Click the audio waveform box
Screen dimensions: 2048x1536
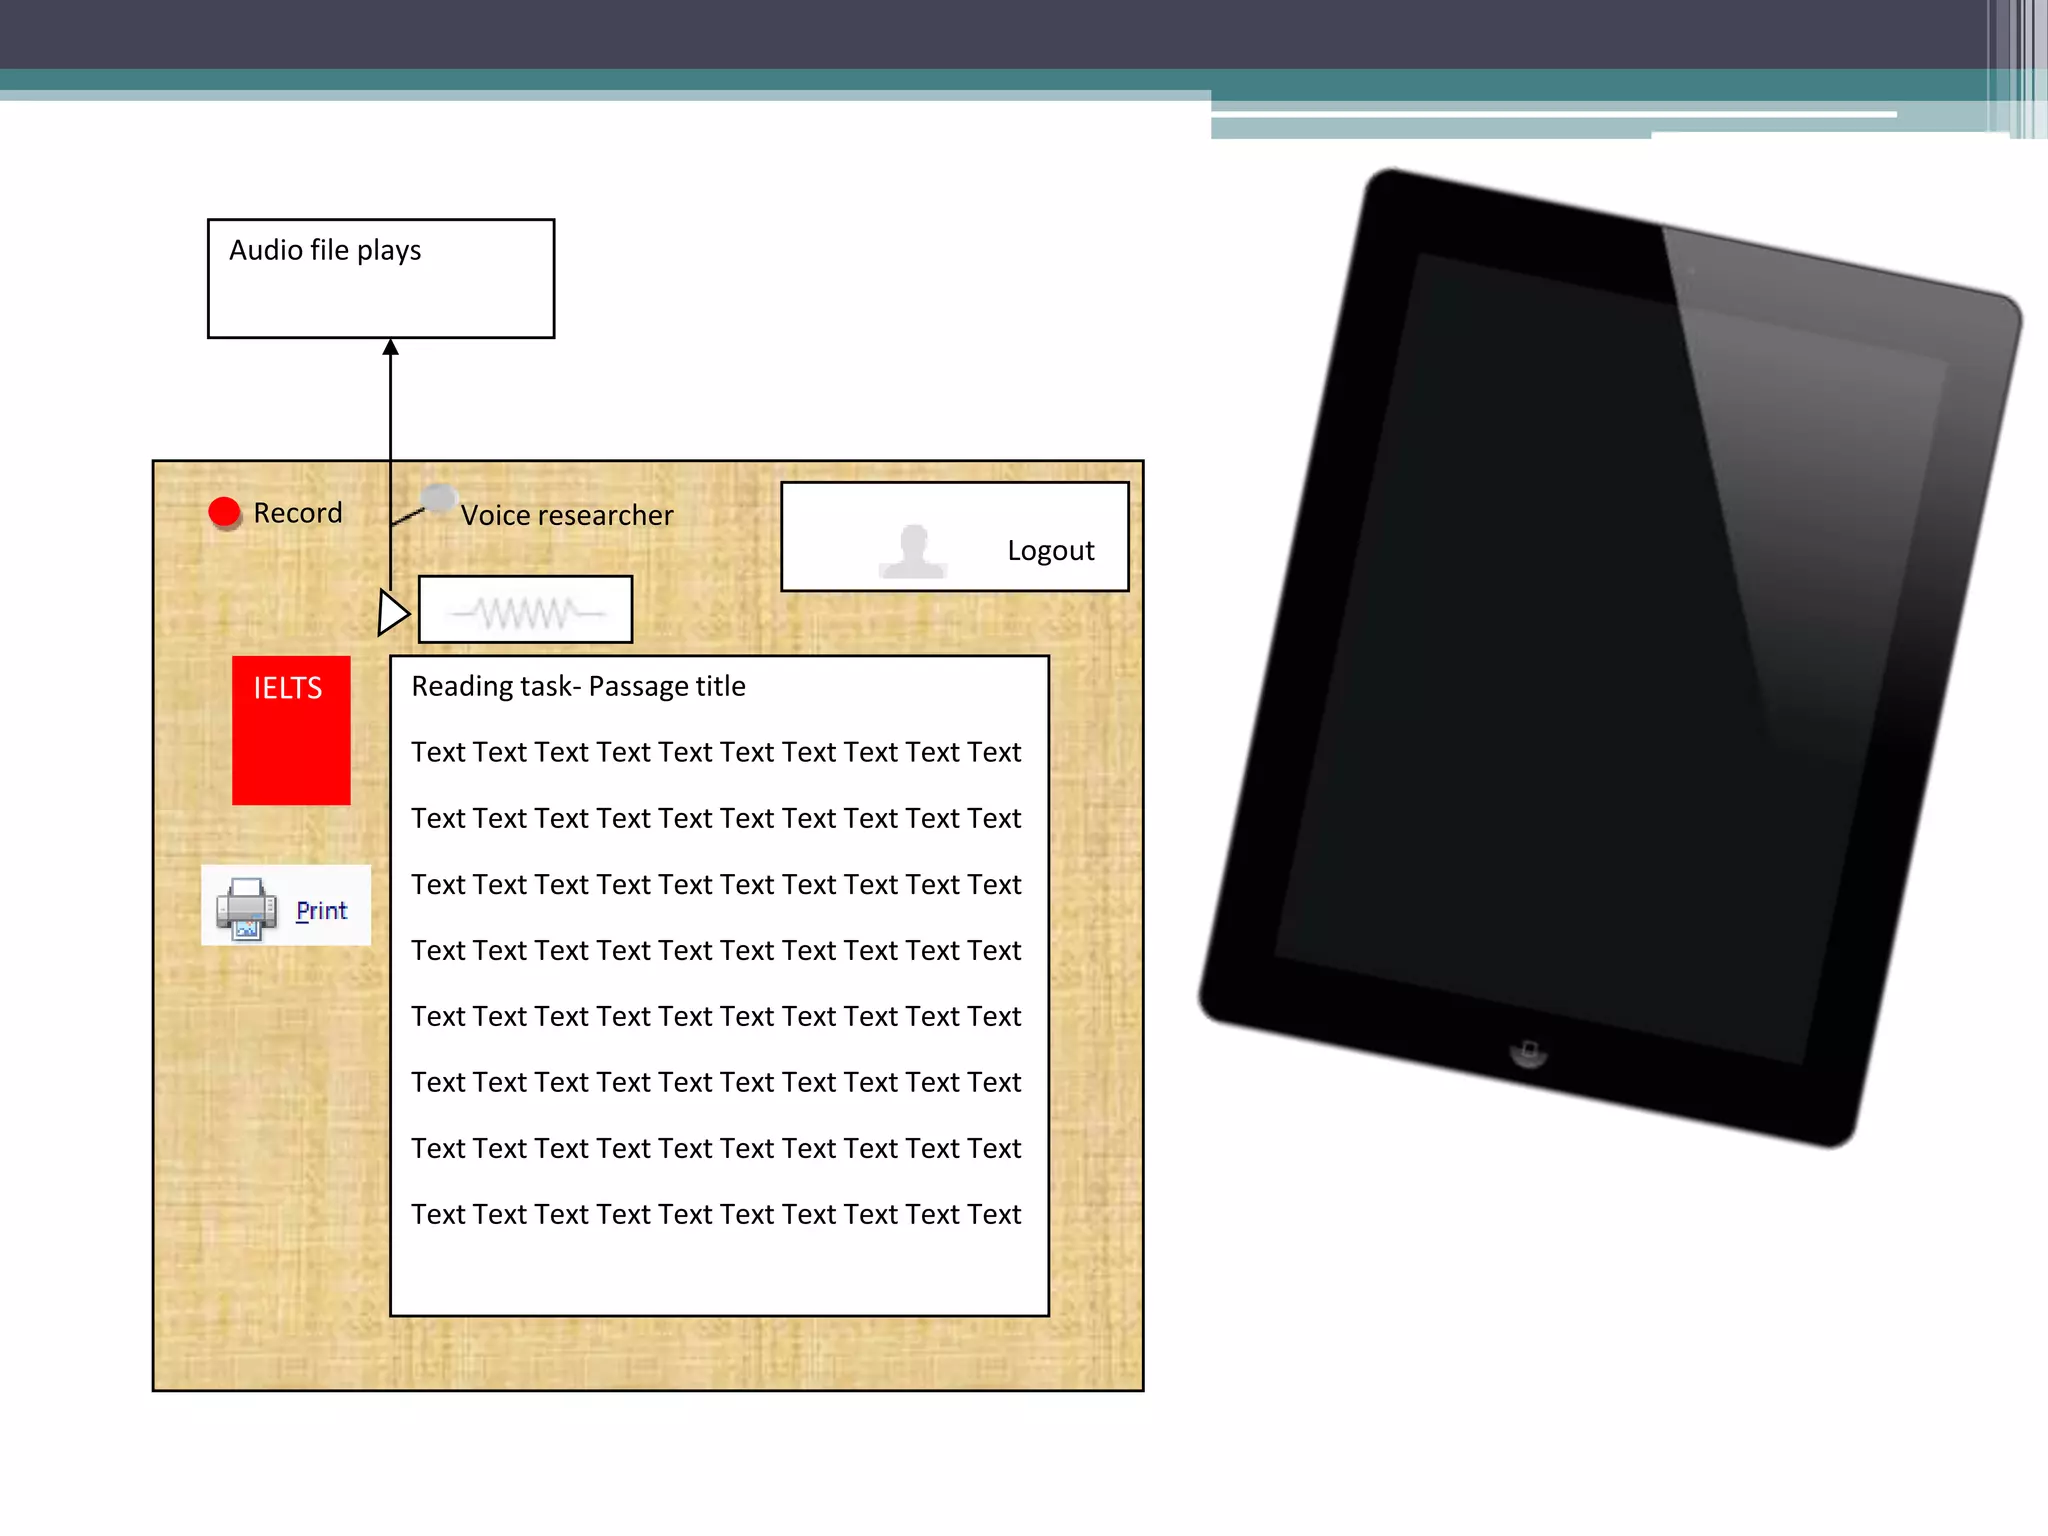coord(526,609)
